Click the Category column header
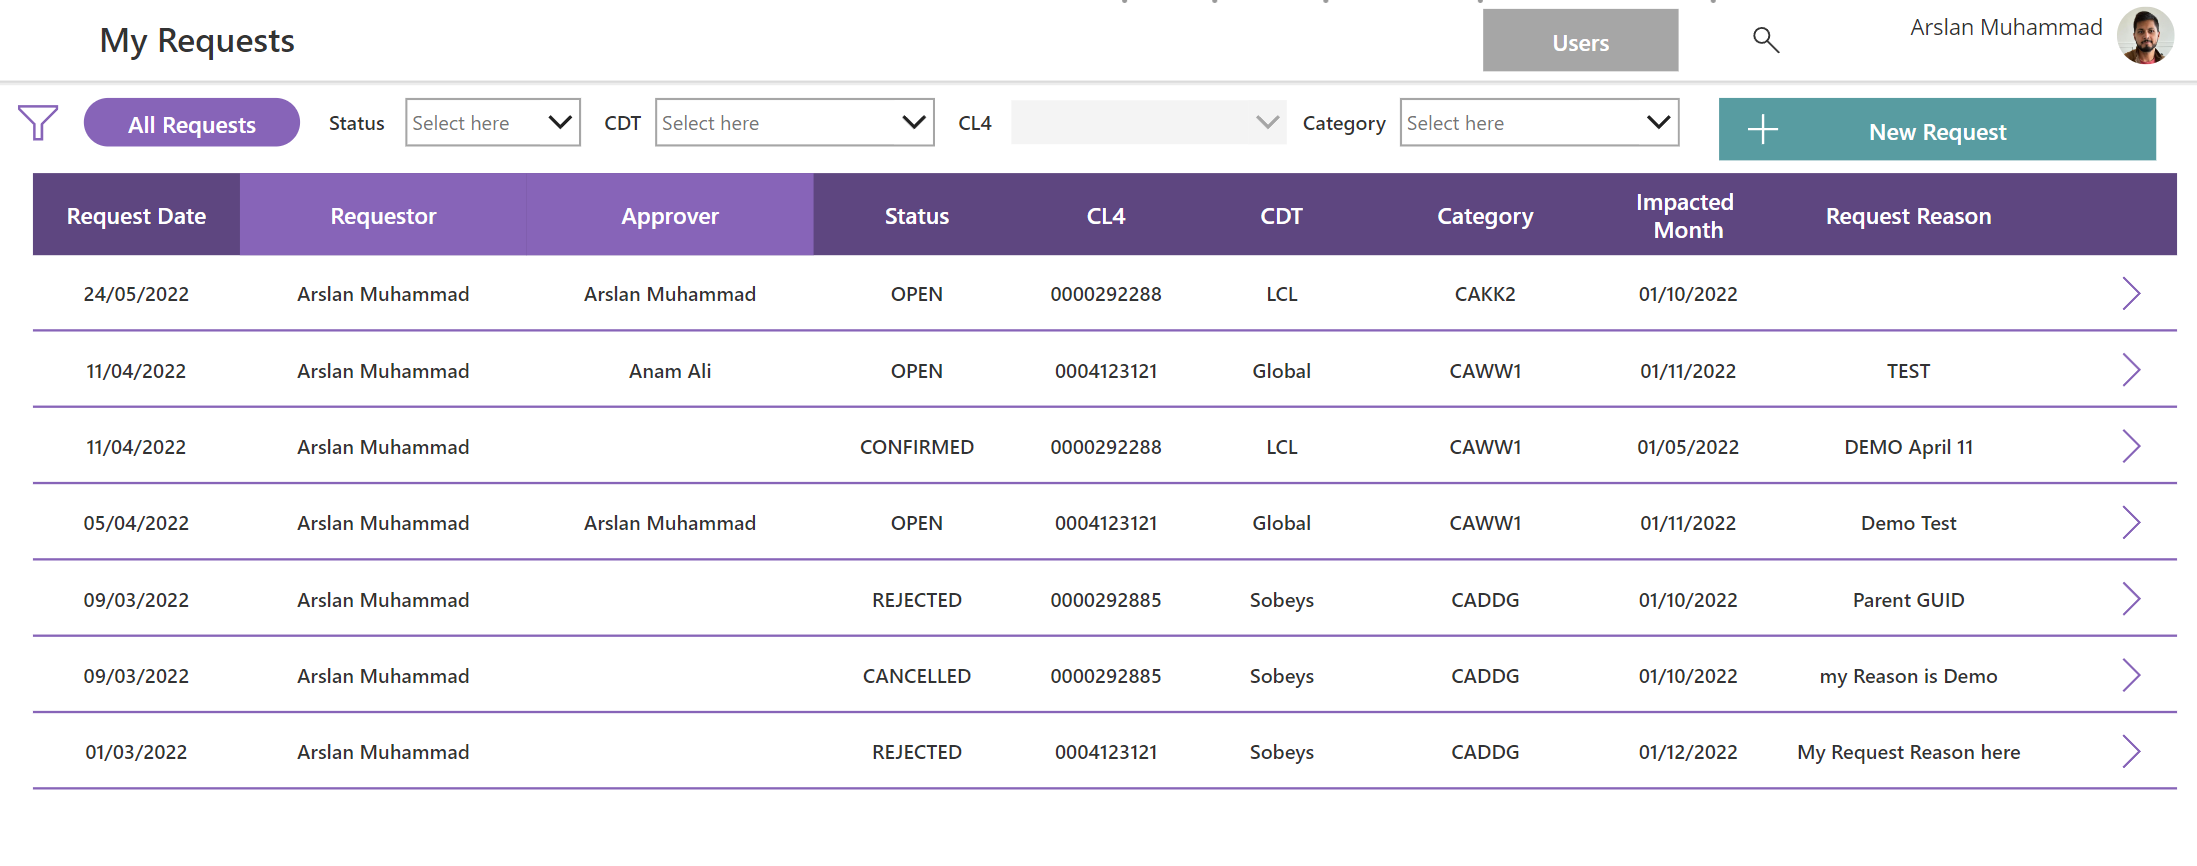 tap(1485, 216)
